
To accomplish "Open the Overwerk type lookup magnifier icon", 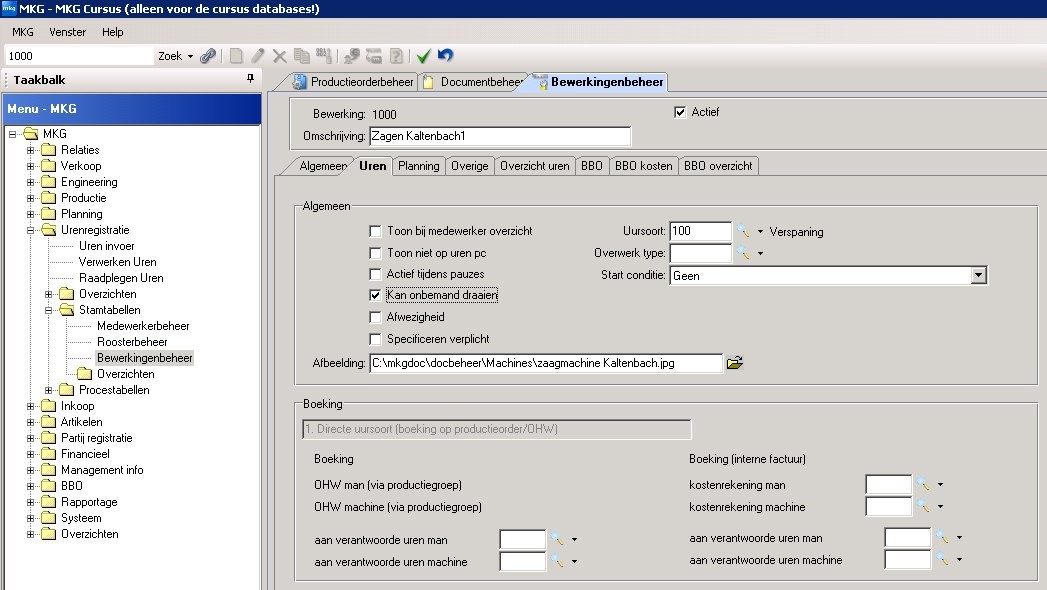I will point(743,253).
